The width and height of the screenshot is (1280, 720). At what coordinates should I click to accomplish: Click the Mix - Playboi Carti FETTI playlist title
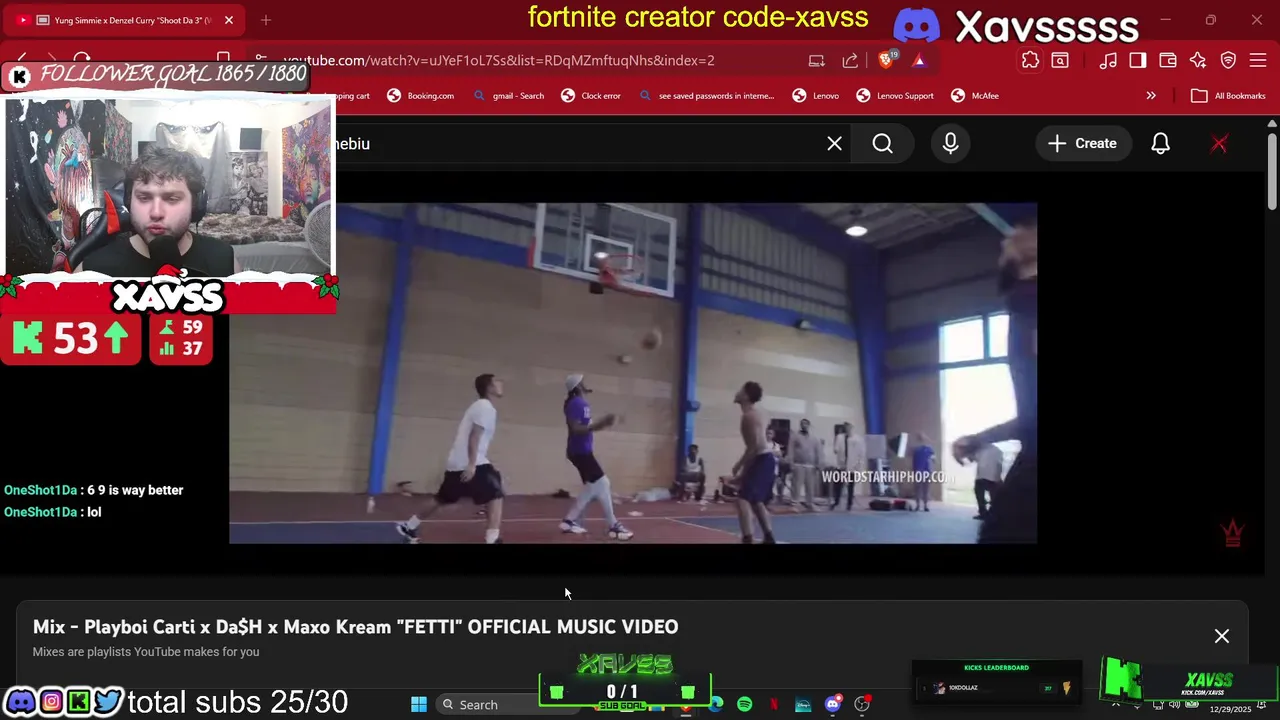pos(355,627)
